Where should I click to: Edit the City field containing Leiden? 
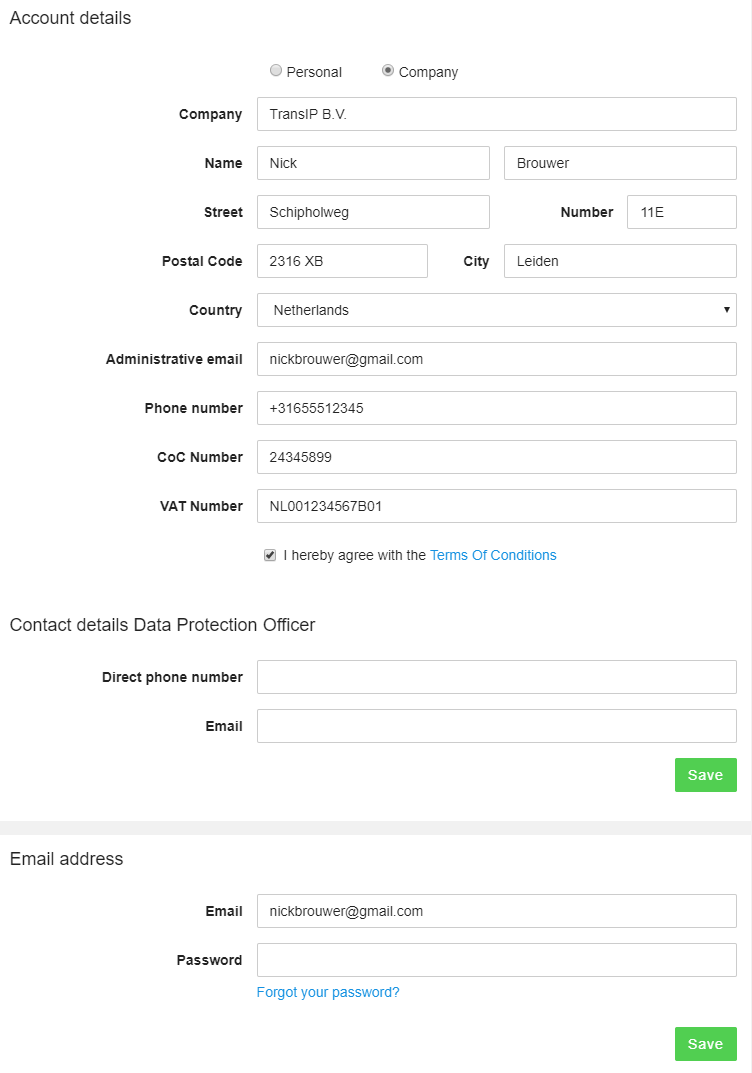coord(621,261)
